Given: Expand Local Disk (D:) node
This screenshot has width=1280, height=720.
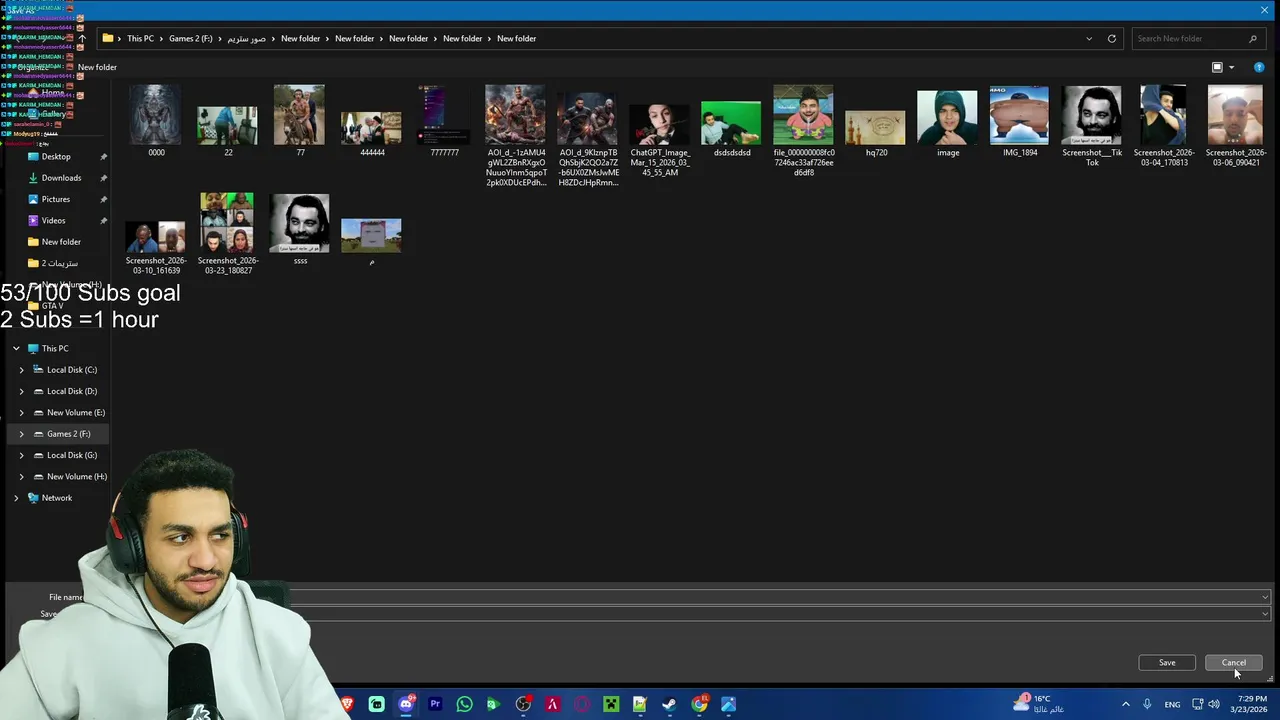Looking at the screenshot, I should pos(21,391).
